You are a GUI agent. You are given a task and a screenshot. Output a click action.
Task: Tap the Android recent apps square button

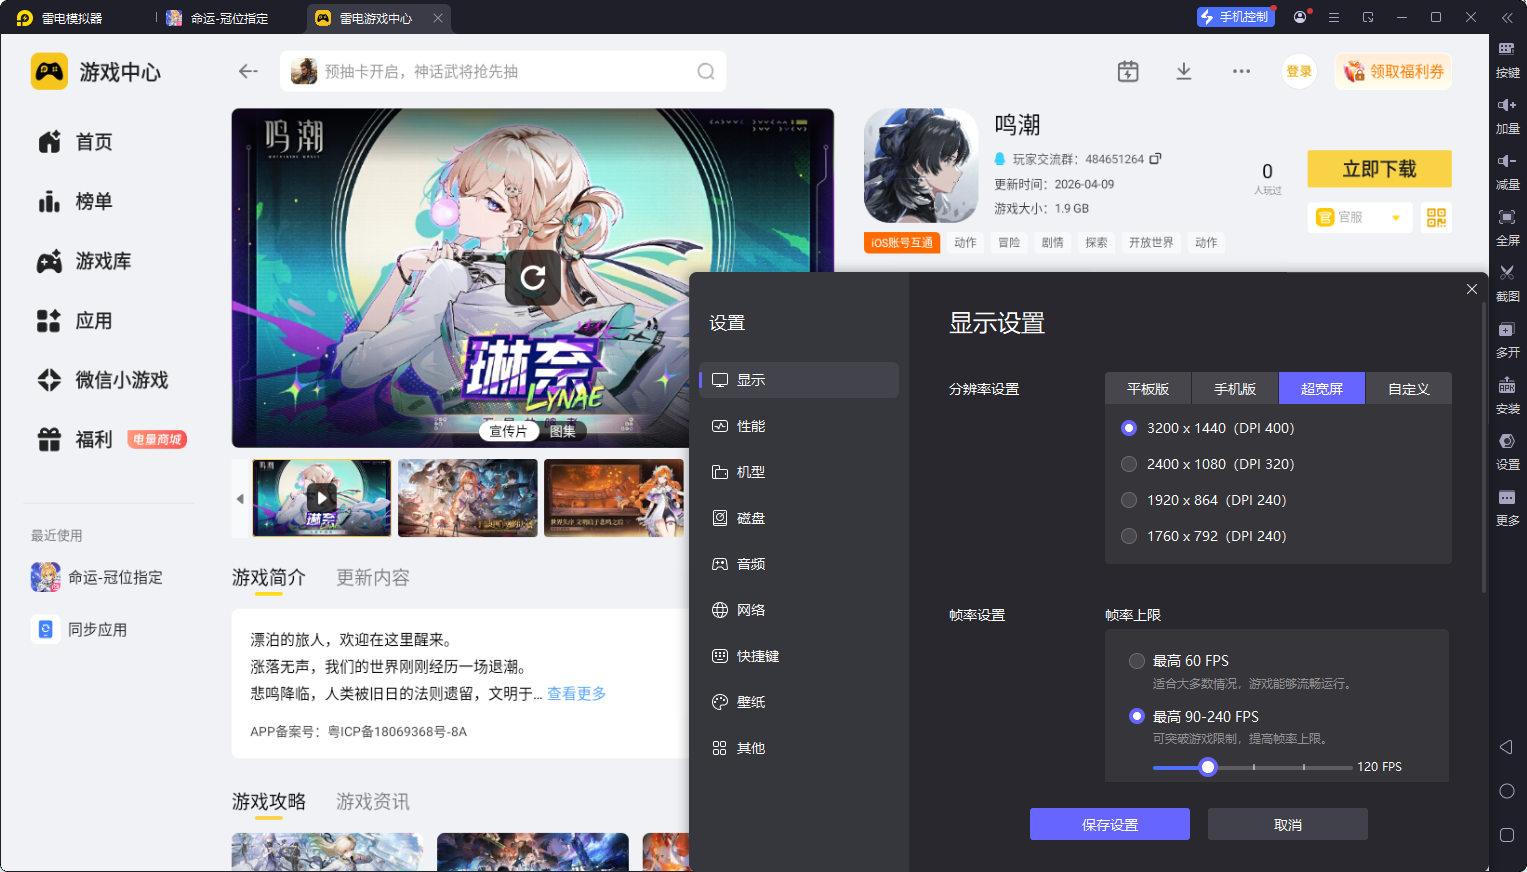click(x=1507, y=835)
